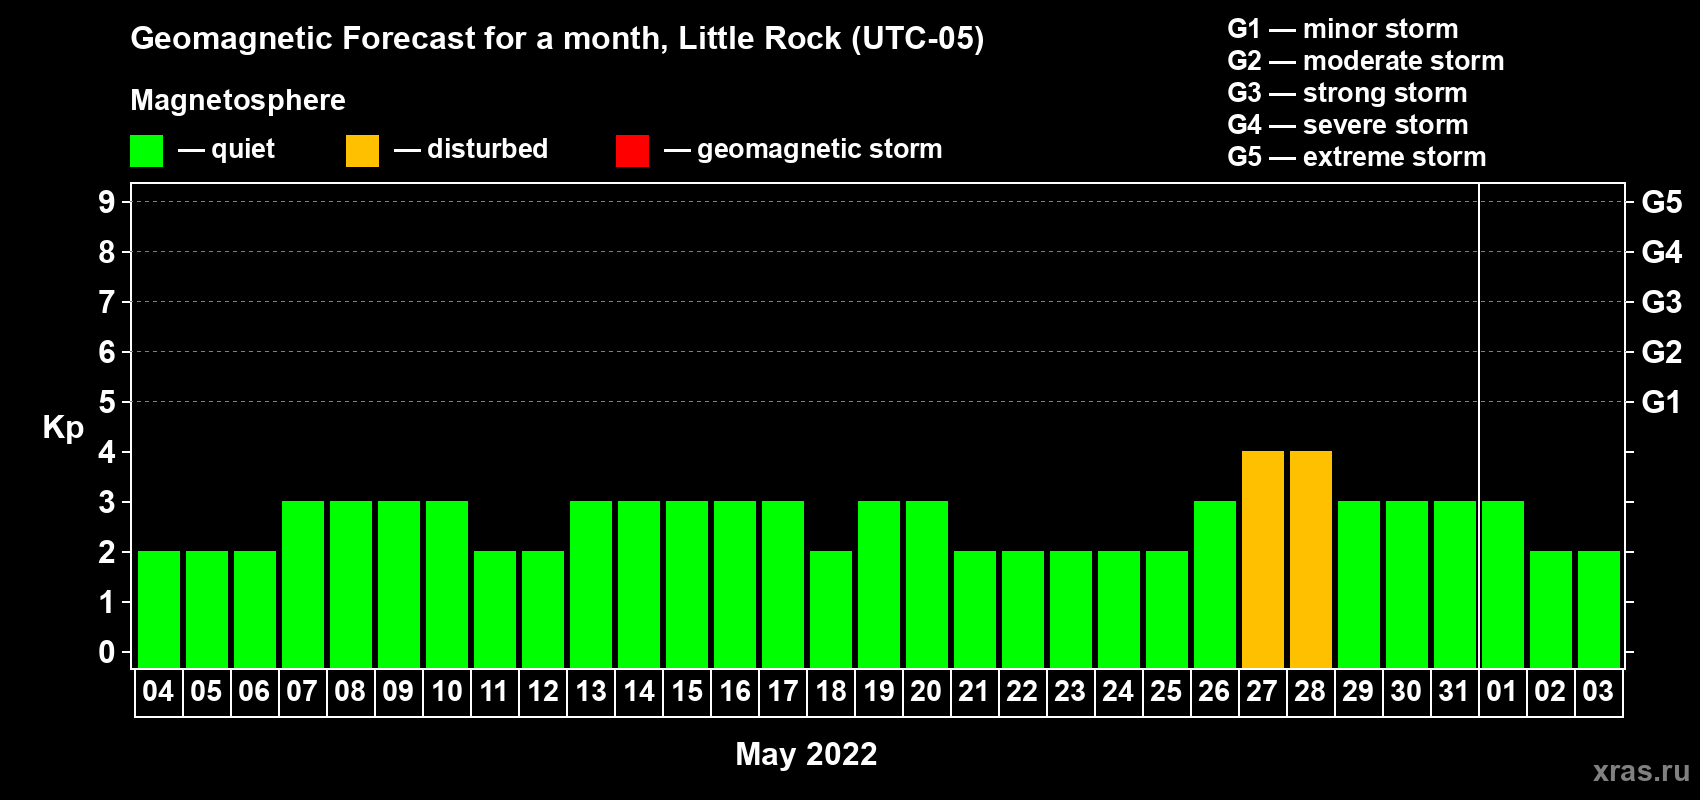Click the green bar for May 07
The height and width of the screenshot is (800, 1700).
click(303, 584)
